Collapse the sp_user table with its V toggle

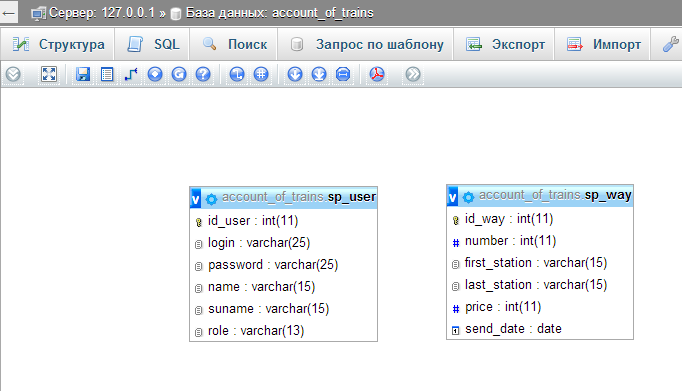[x=195, y=199]
